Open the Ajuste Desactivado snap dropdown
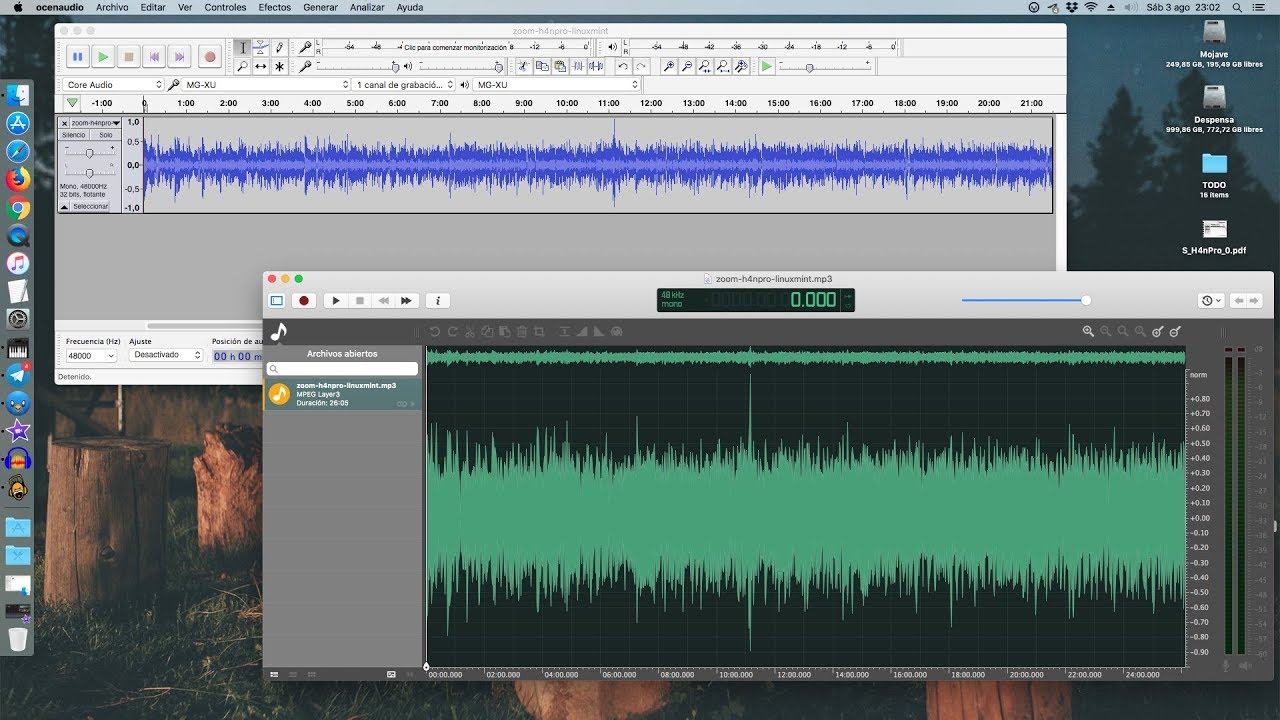Viewport: 1280px width, 720px height. coord(166,355)
